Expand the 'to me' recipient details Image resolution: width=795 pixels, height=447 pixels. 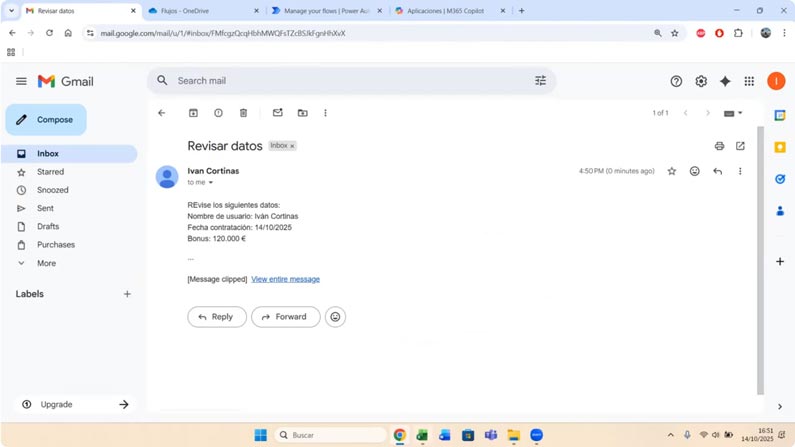coord(211,182)
